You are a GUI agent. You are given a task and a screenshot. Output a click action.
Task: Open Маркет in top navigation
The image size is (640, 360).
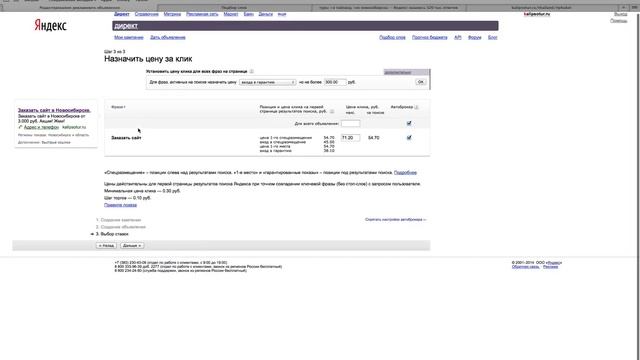[231, 14]
